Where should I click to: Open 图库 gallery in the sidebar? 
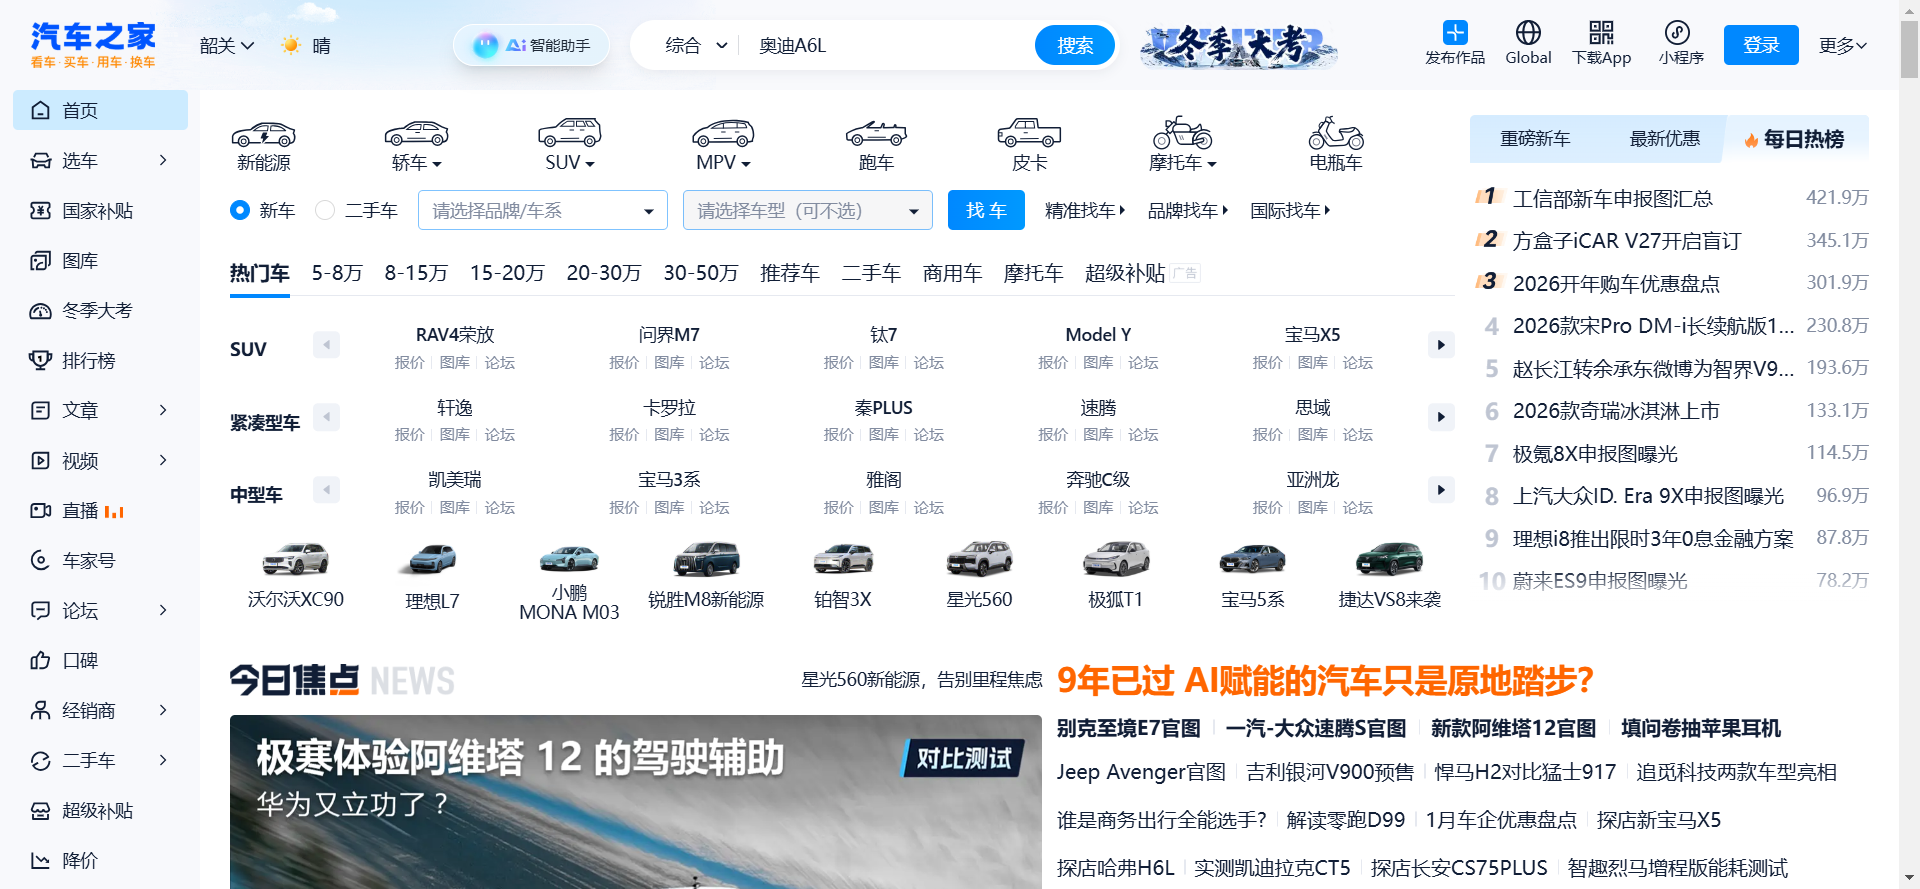tap(100, 260)
